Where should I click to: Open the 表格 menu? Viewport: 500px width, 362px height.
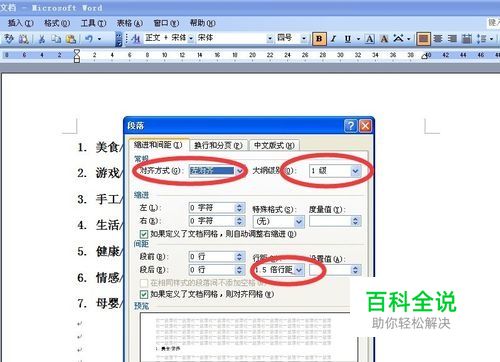click(130, 23)
